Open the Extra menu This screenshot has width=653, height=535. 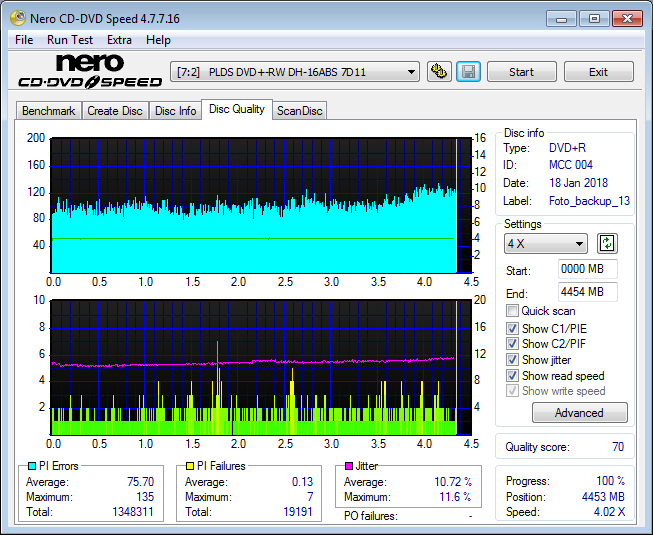[x=119, y=40]
